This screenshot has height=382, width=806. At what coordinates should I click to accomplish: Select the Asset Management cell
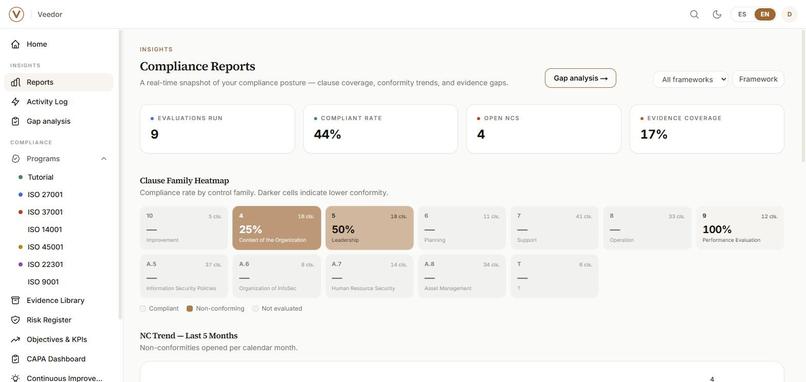pyautogui.click(x=462, y=276)
